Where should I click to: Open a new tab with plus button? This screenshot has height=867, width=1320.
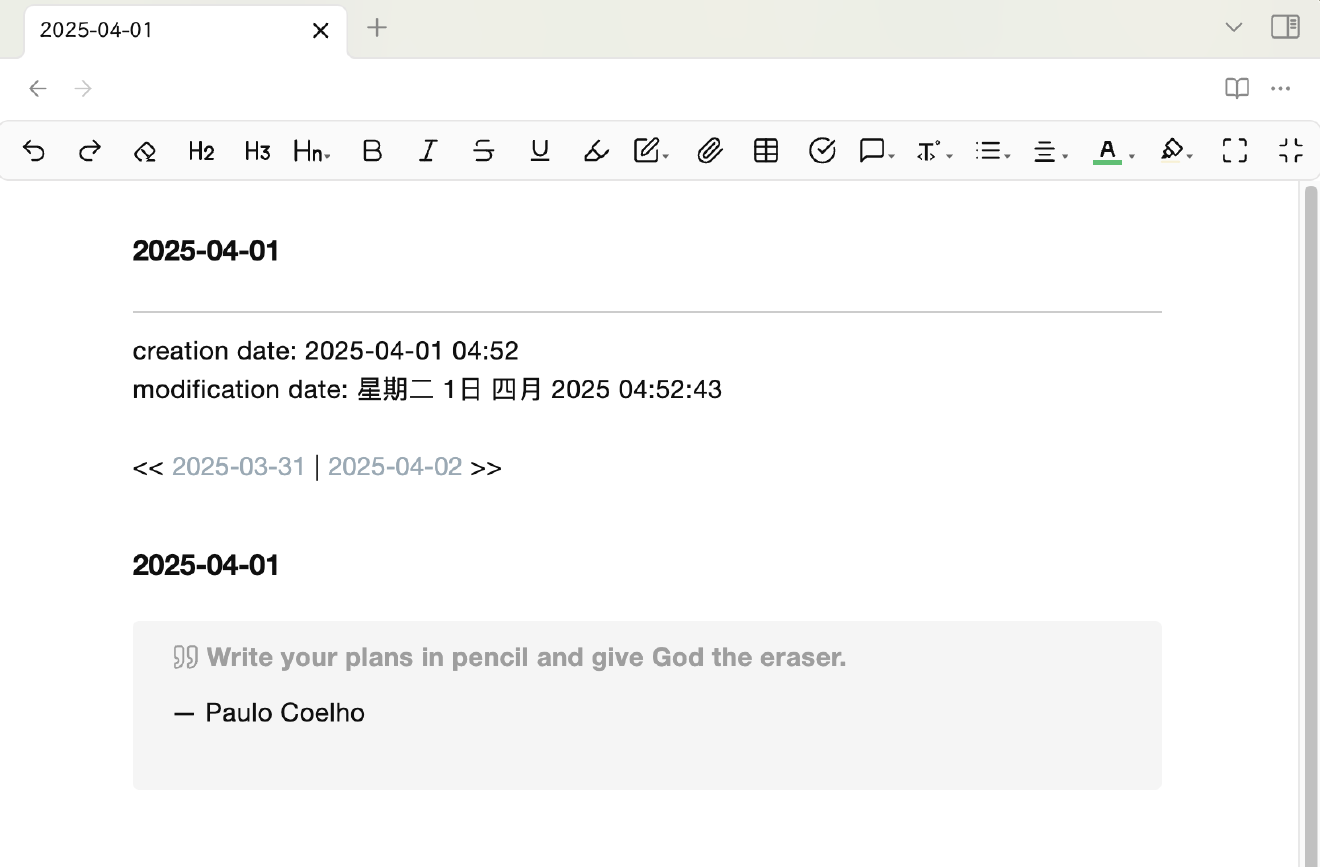click(376, 28)
